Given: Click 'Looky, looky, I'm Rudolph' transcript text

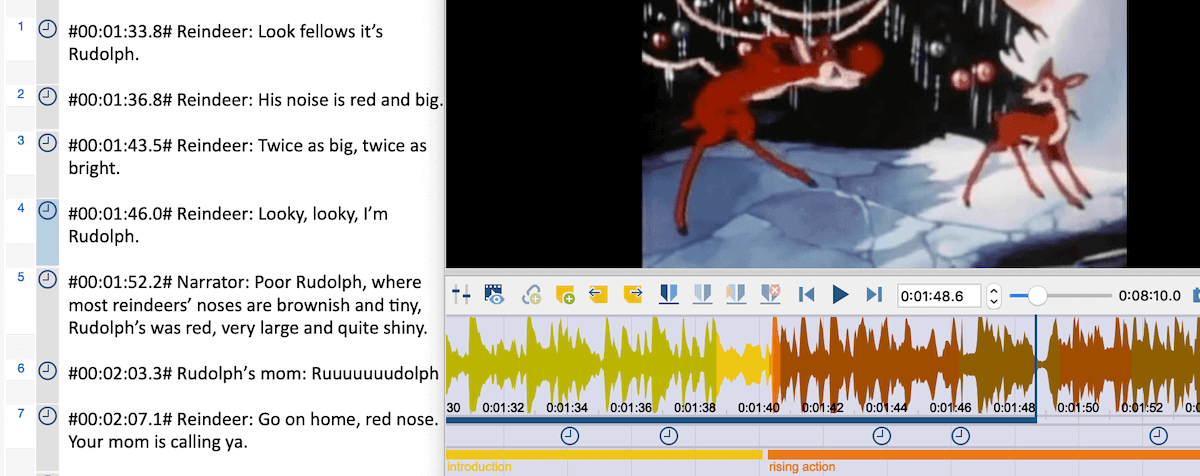Looking at the screenshot, I should (228, 224).
